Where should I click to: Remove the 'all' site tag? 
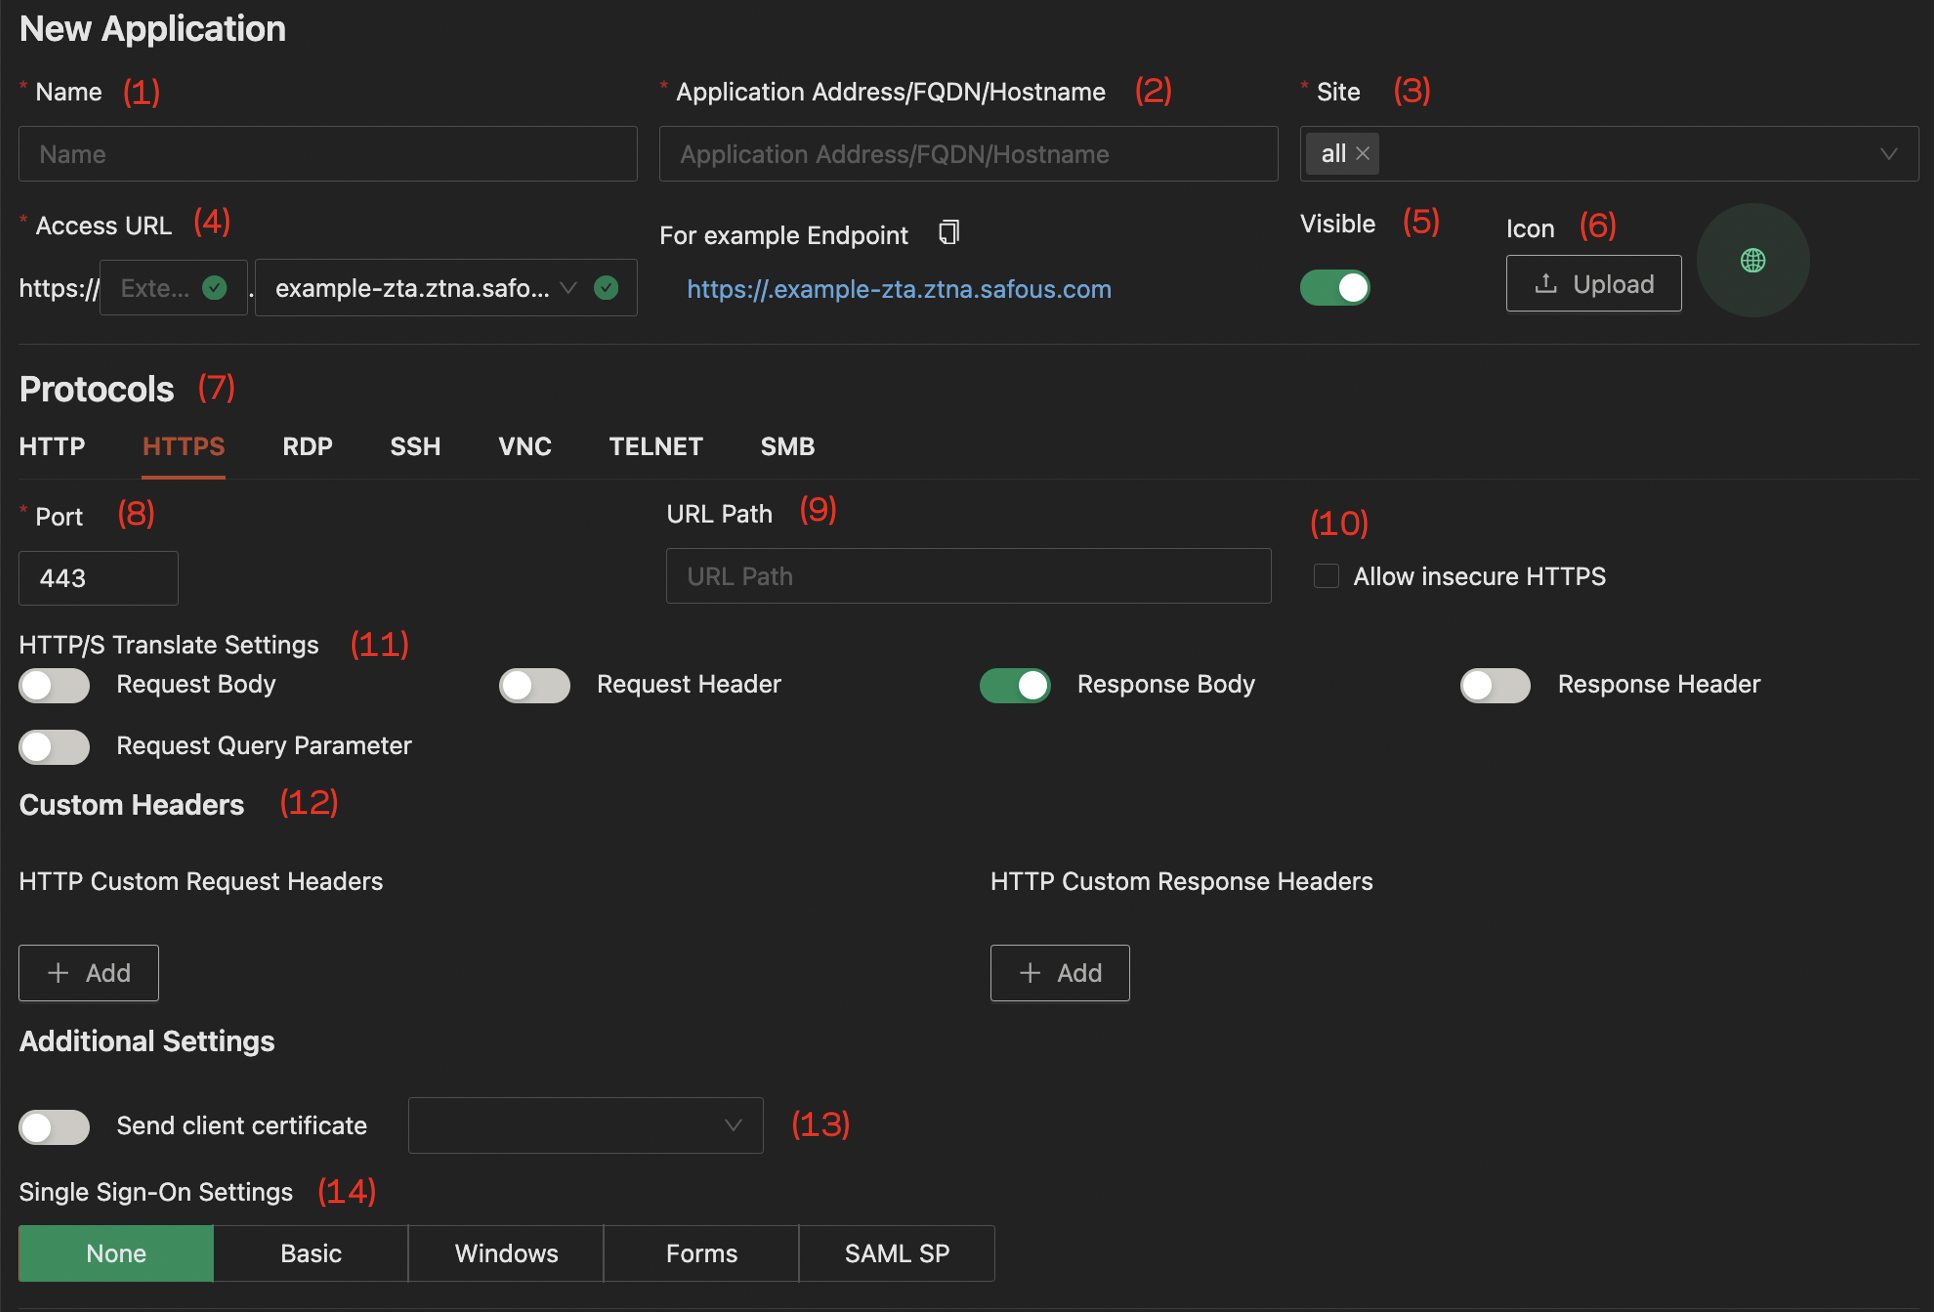pyautogui.click(x=1363, y=154)
